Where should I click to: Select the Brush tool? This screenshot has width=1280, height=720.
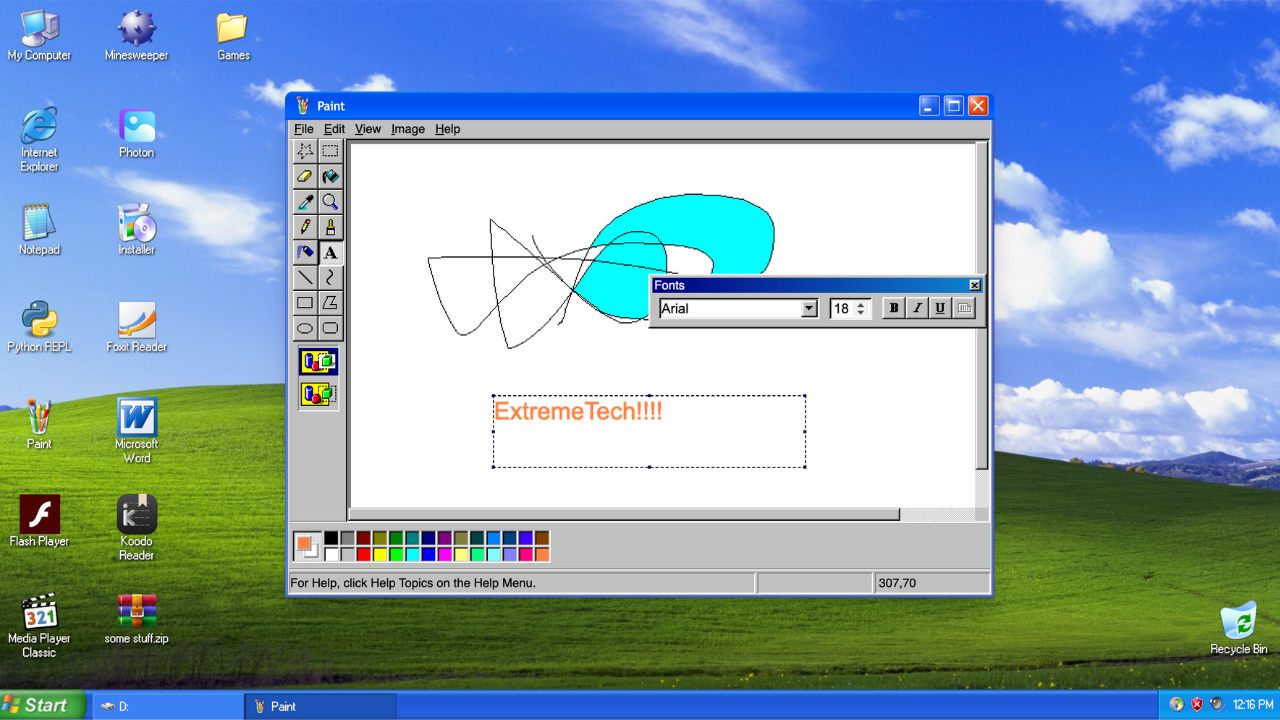(x=330, y=227)
